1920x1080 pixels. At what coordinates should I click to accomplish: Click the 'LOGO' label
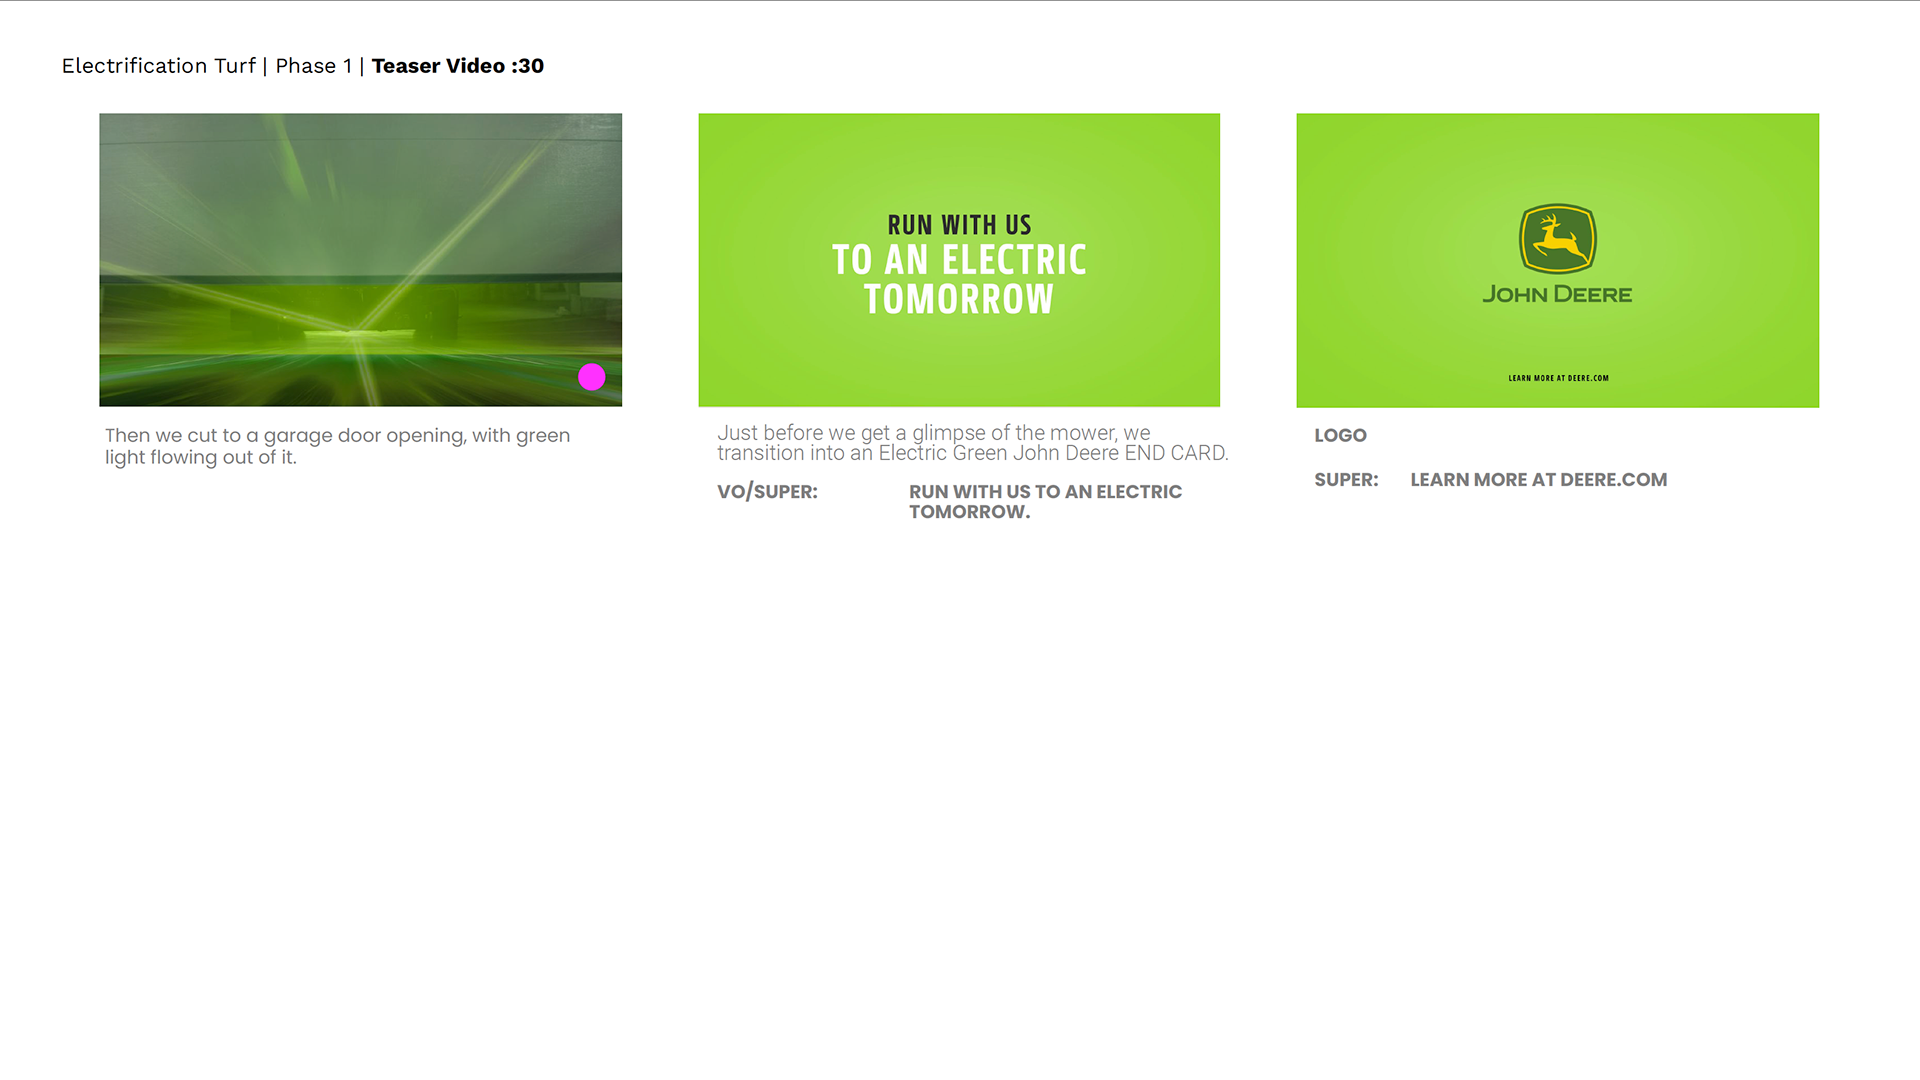[1340, 436]
